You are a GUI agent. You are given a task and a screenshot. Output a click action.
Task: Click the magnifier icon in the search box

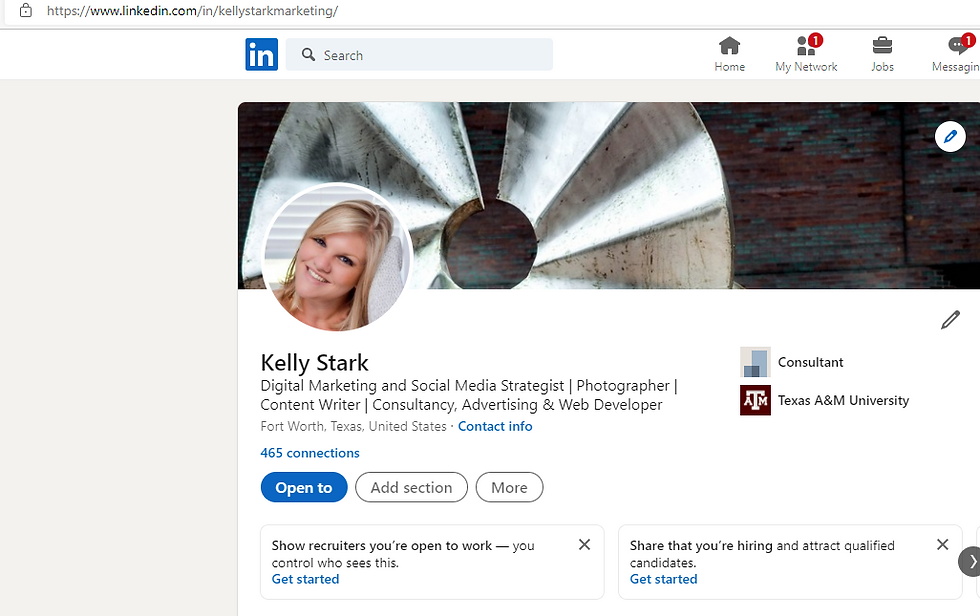coord(308,55)
